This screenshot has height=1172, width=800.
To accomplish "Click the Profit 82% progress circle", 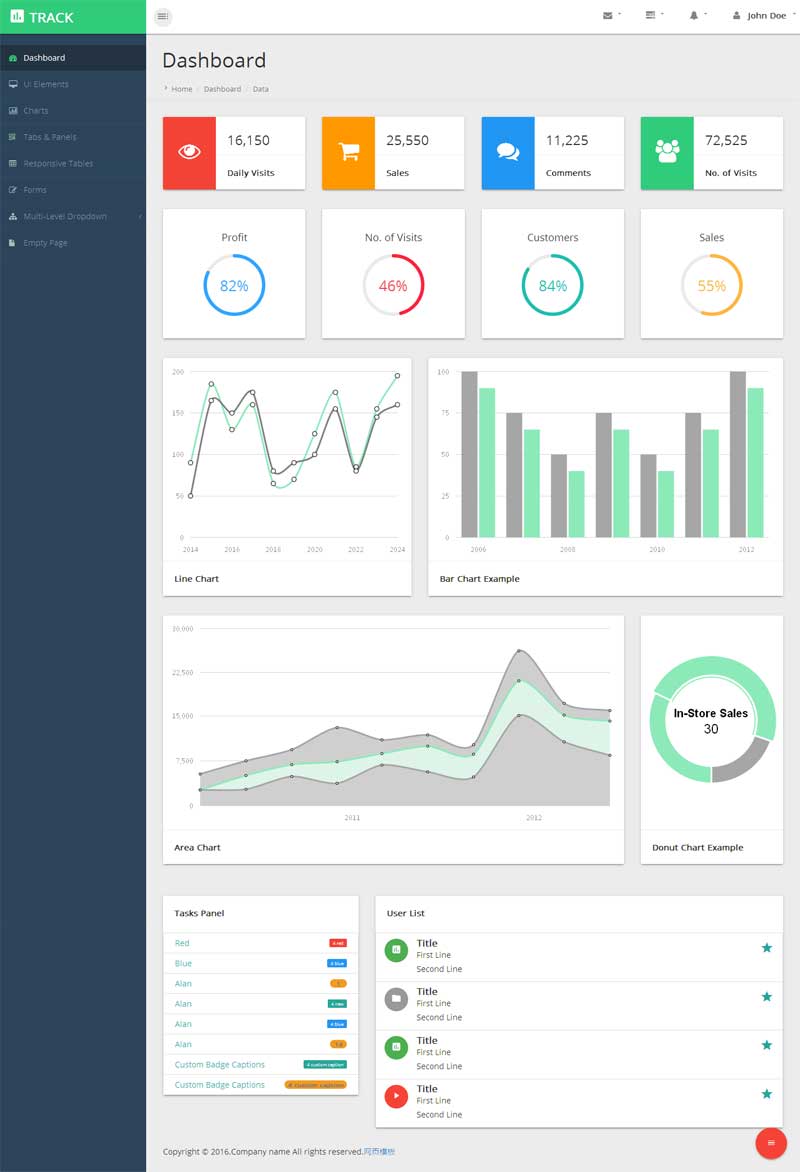I will click(234, 286).
